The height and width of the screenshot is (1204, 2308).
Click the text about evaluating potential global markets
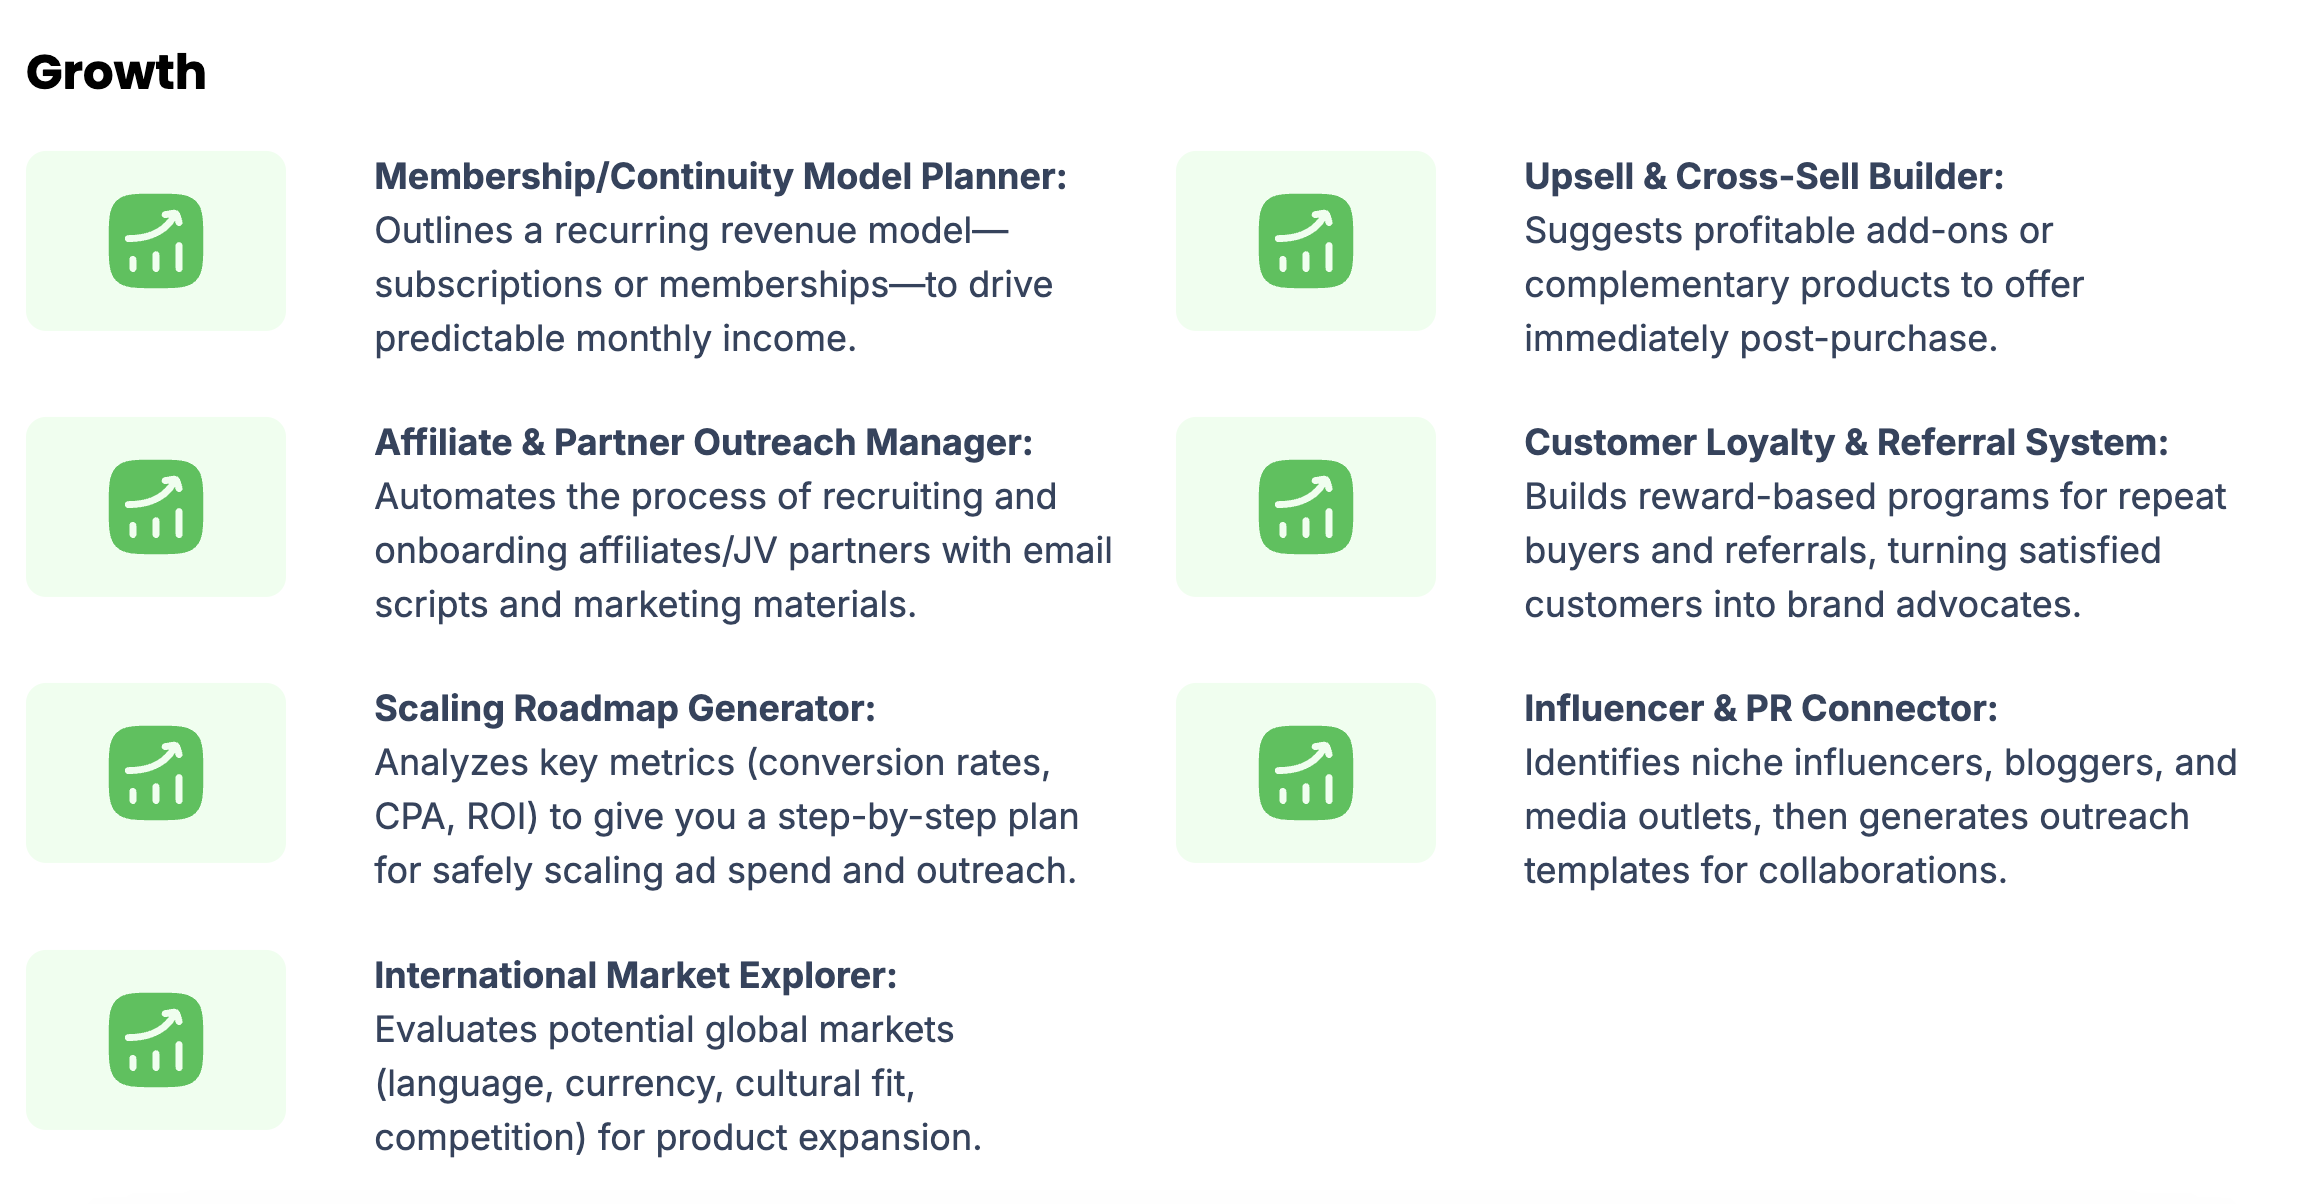(678, 1084)
